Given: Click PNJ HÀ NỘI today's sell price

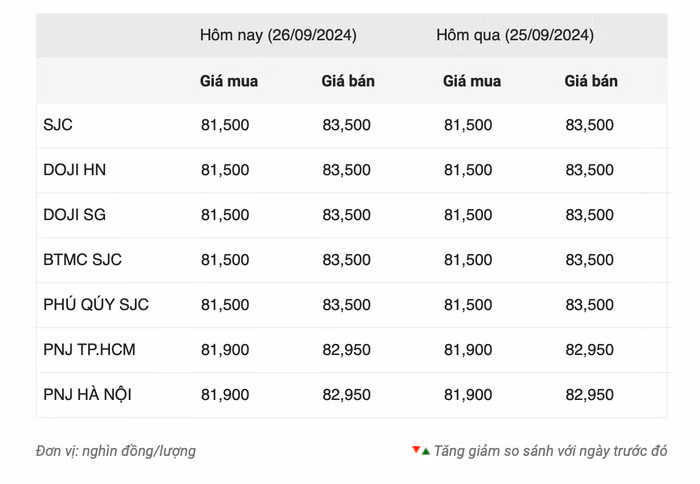Looking at the screenshot, I should tap(346, 395).
